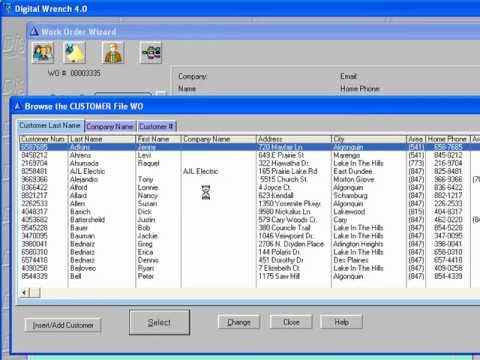480x360 pixels.
Task: Click the City column header
Action: (x=369, y=139)
